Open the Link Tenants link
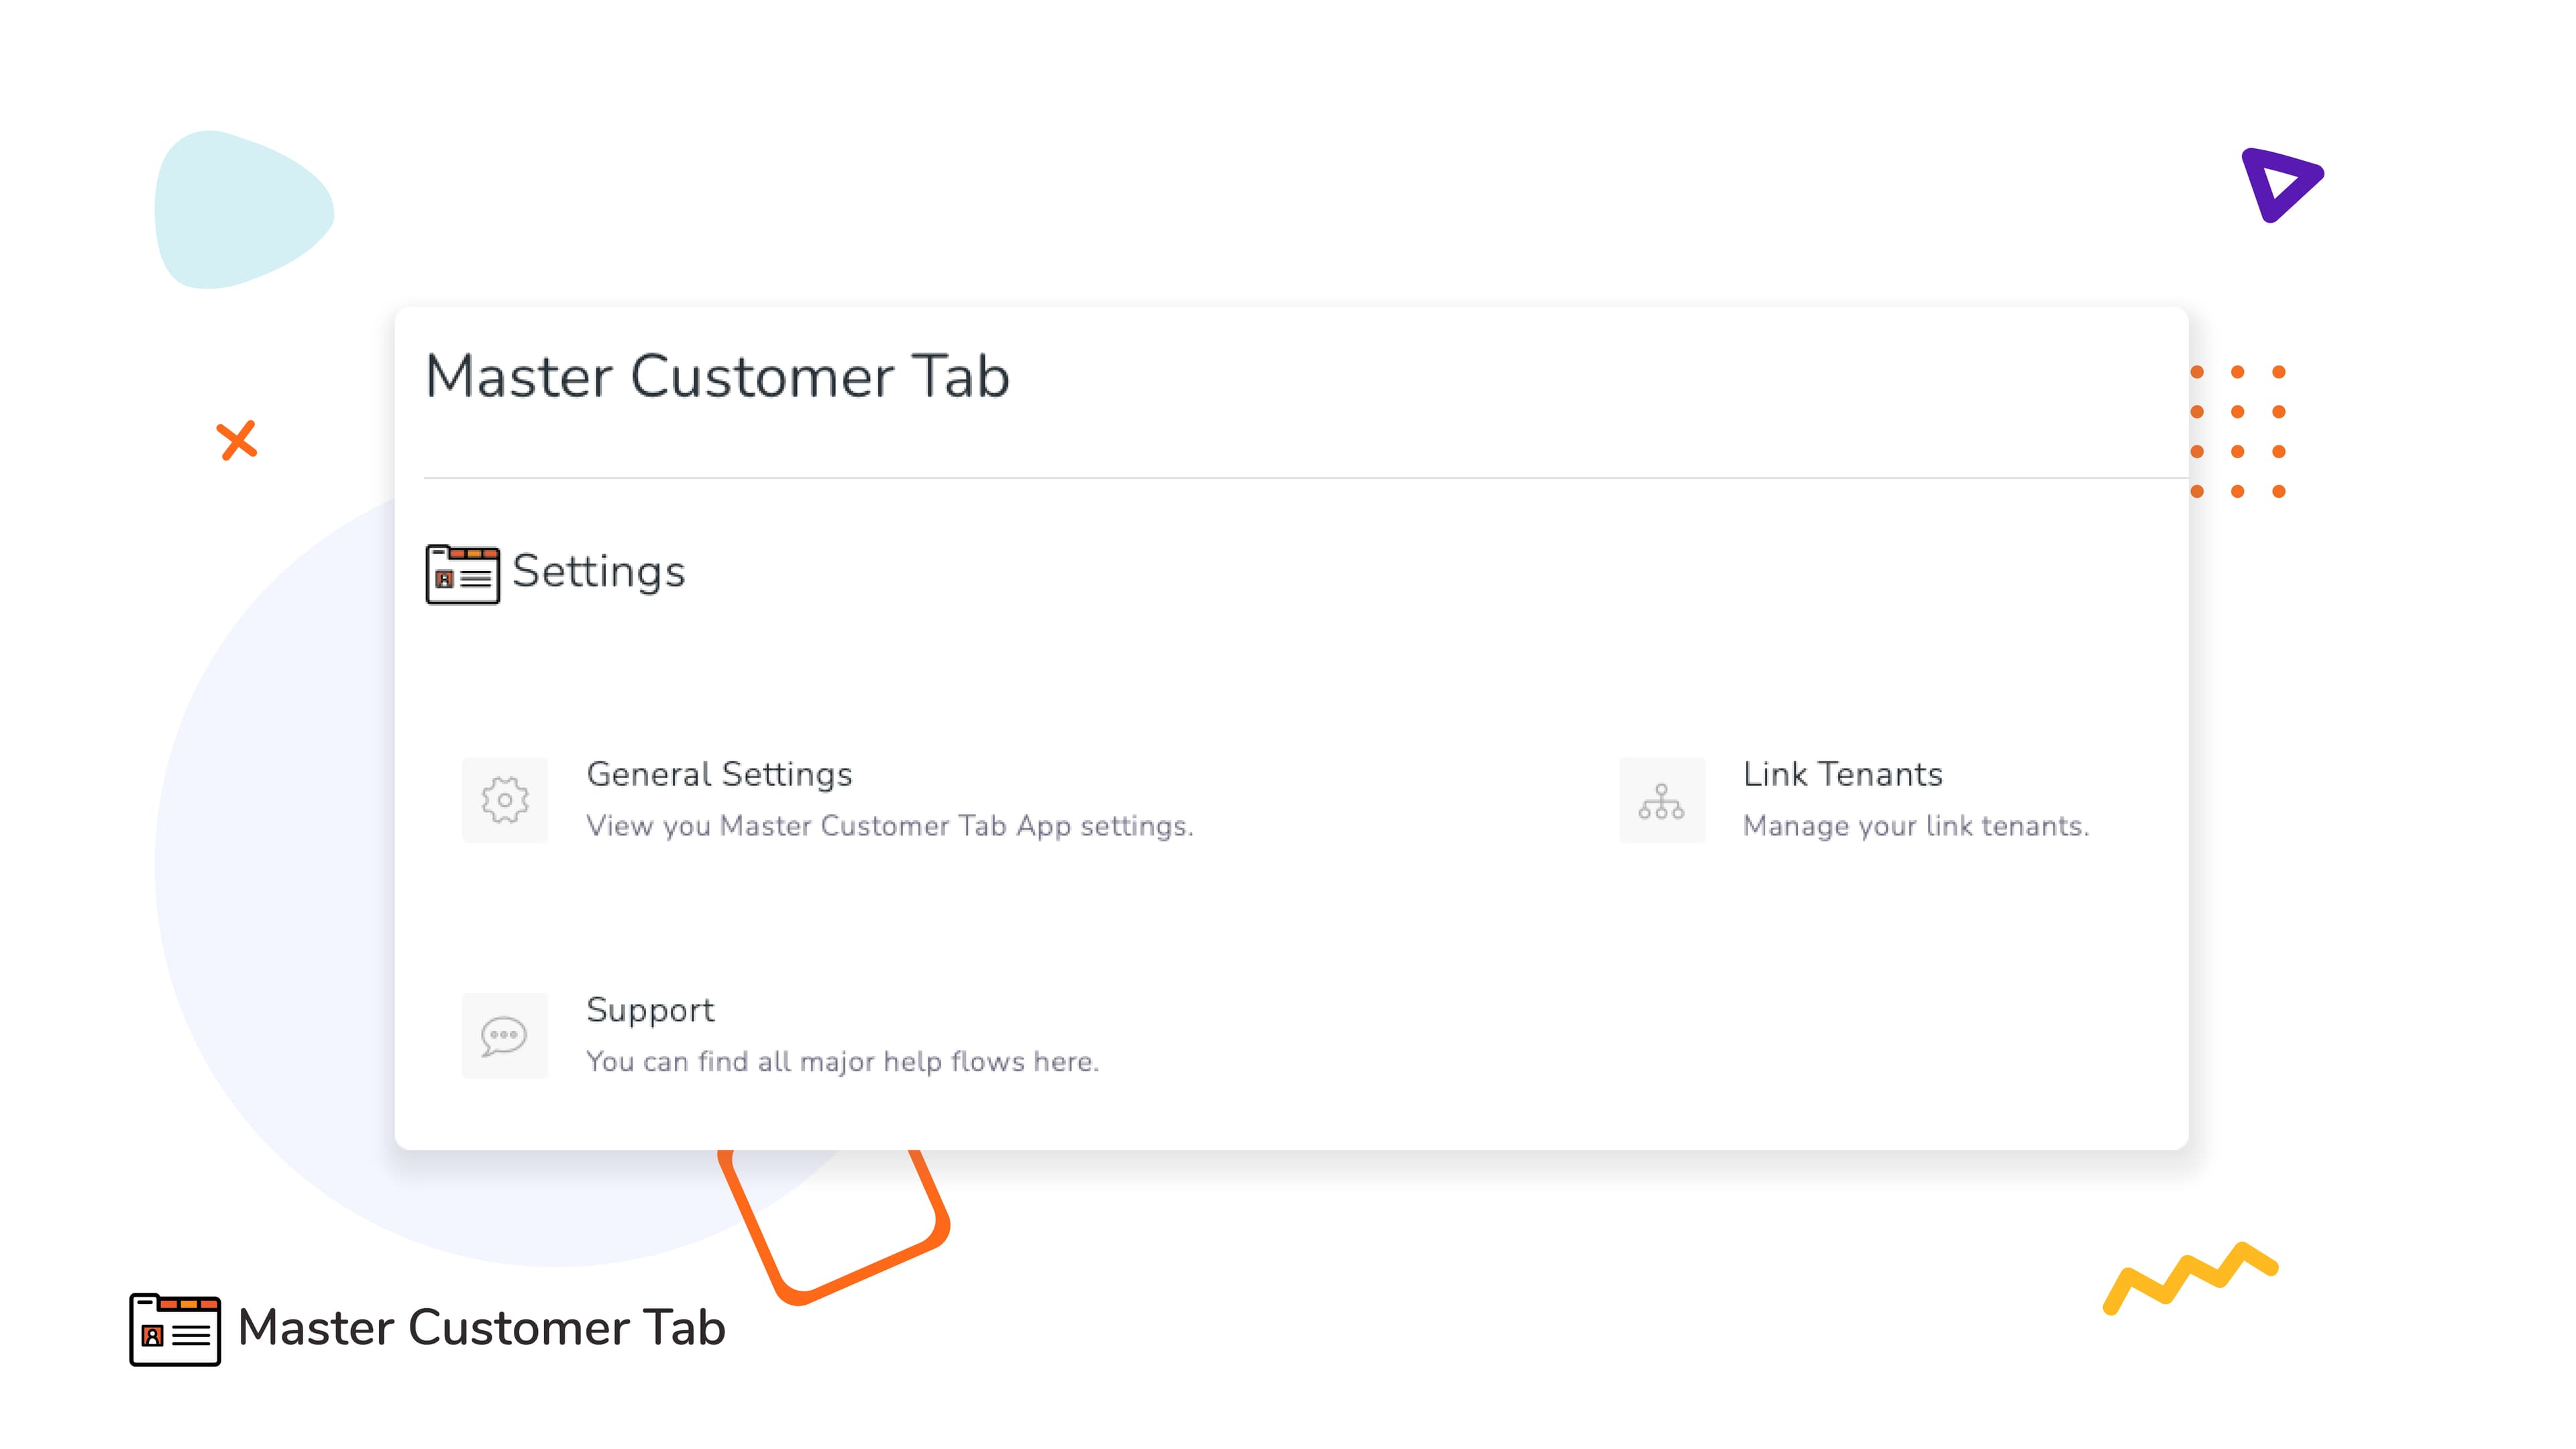The image size is (2576, 1449). pos(1843,774)
